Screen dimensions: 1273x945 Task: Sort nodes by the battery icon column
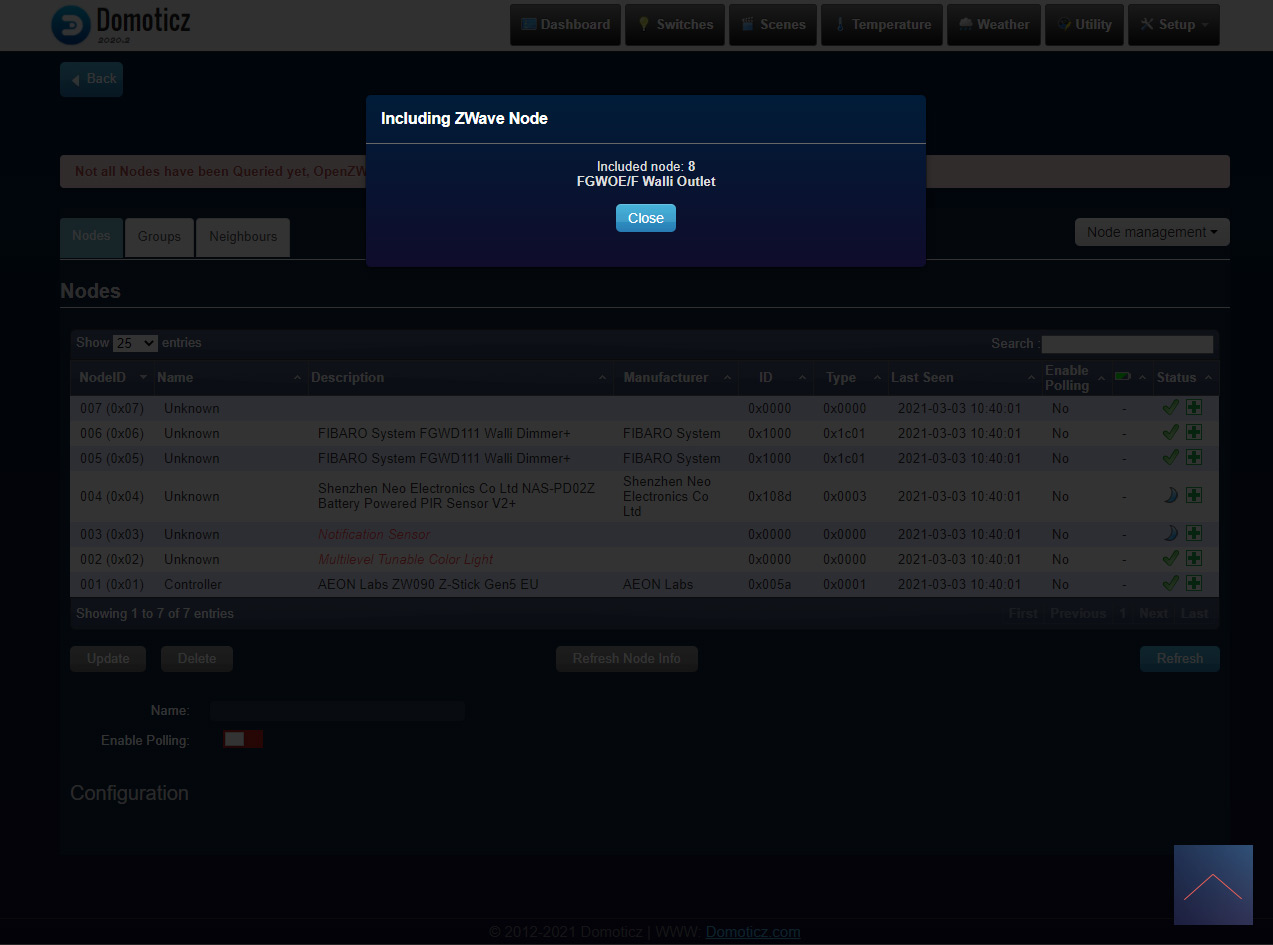click(x=1130, y=377)
